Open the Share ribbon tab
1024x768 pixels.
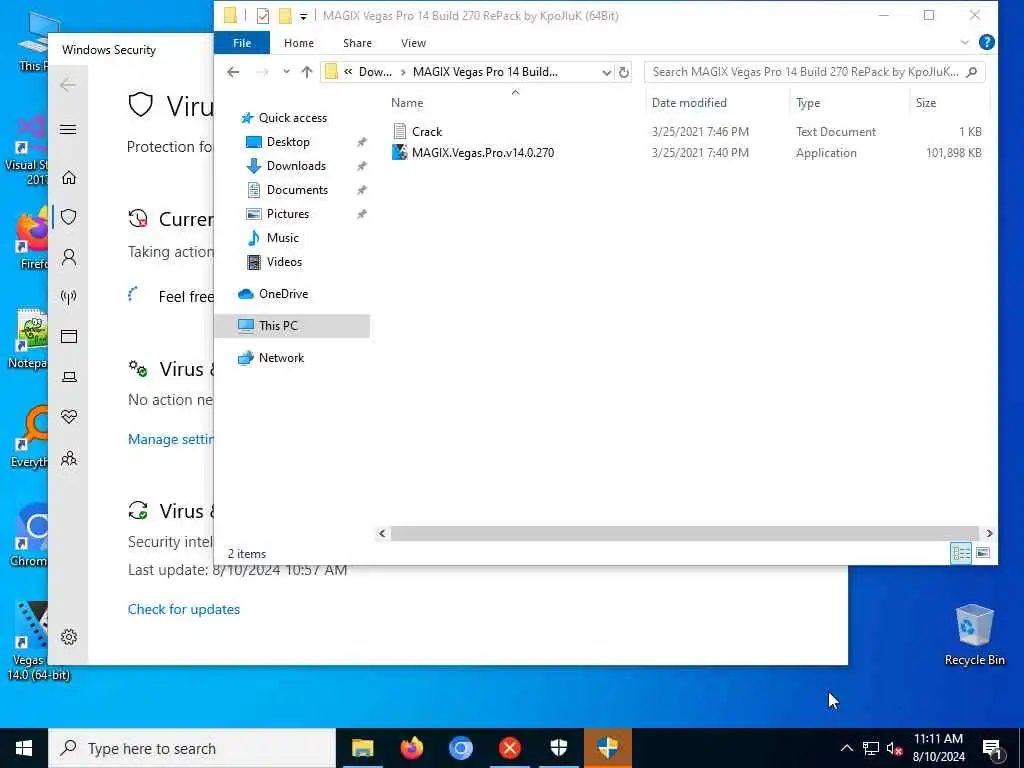tap(357, 42)
